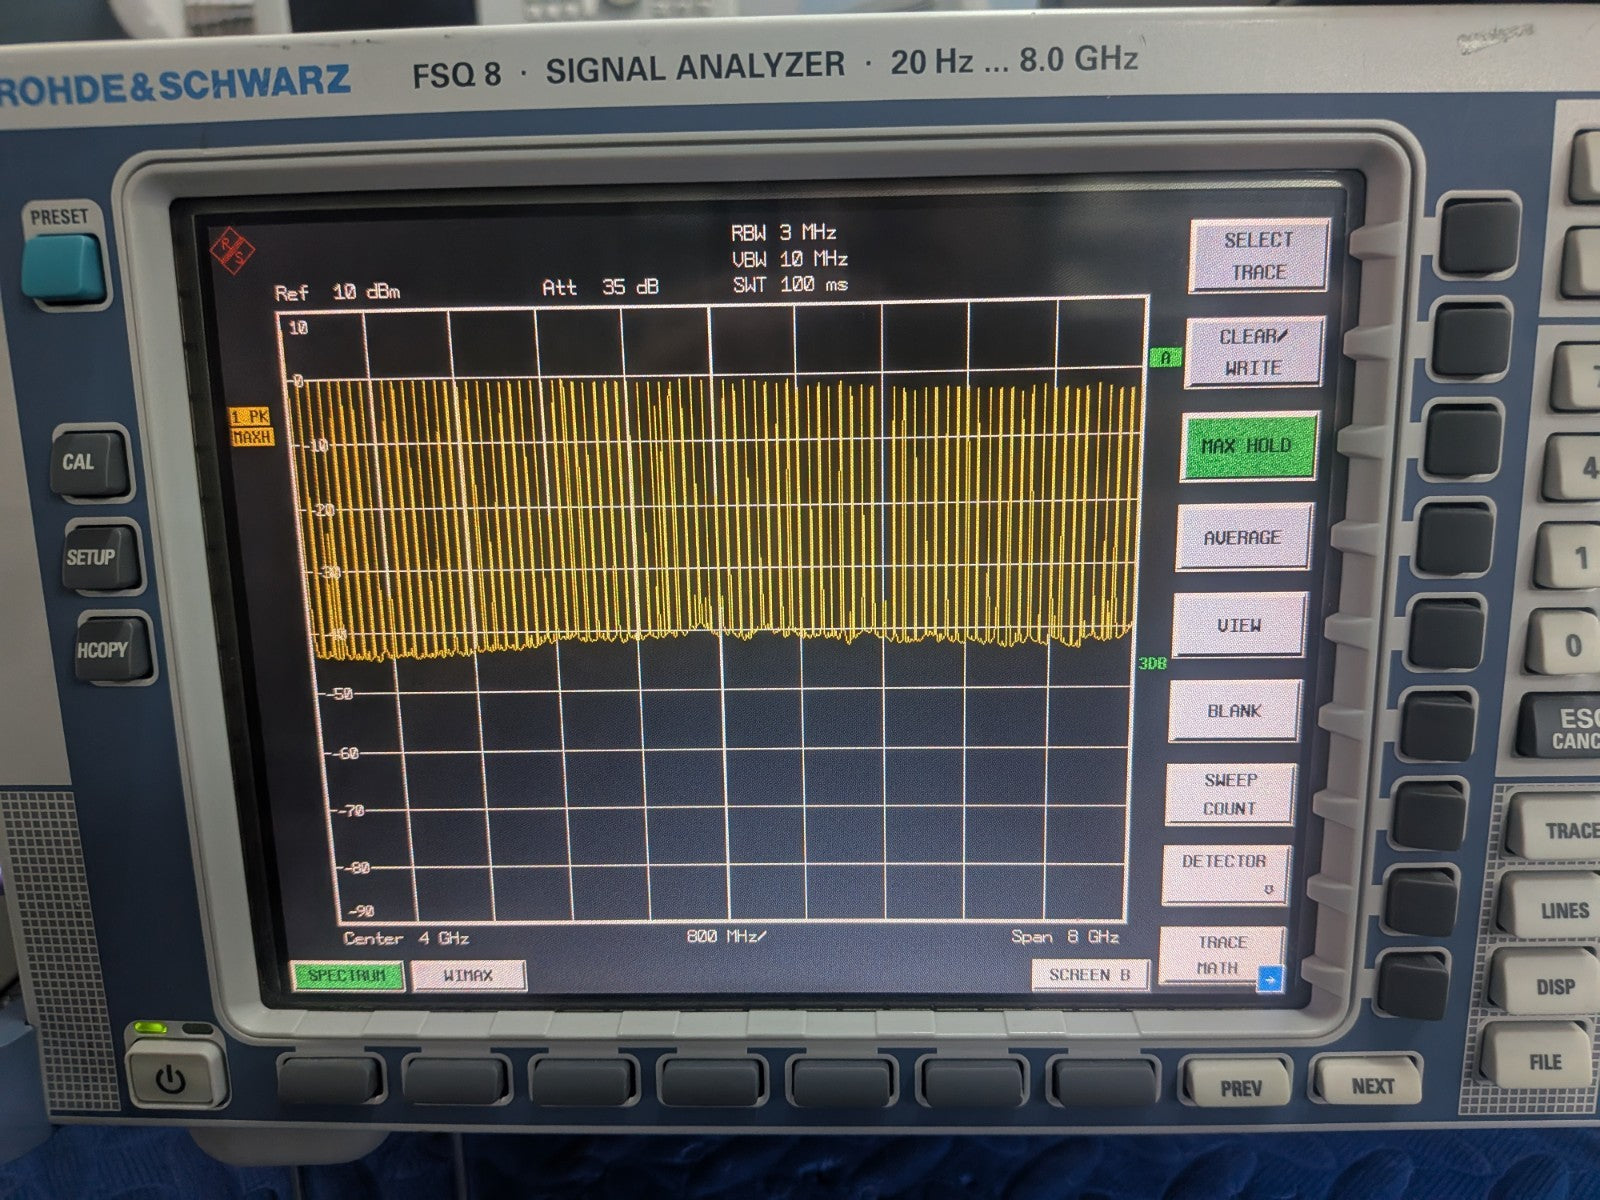
Task: Click the unlabeled bottom key below SPECTRUM tab
Action: [329, 1079]
